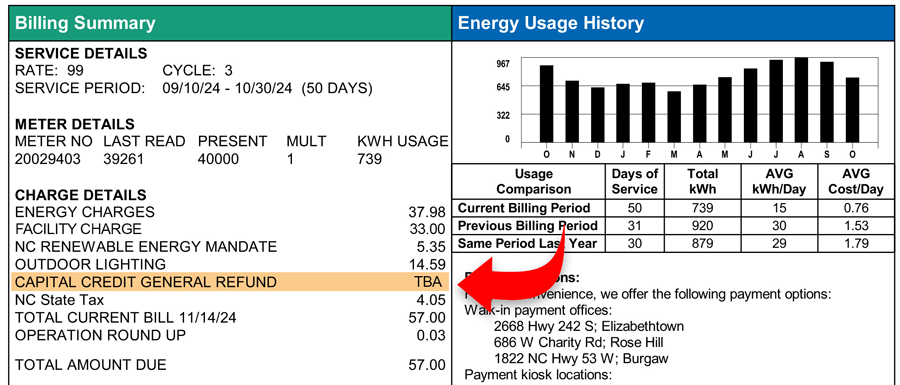Click the FACILITY CHARGE amount 33.00
The width and height of the screenshot is (900, 385).
(x=426, y=230)
